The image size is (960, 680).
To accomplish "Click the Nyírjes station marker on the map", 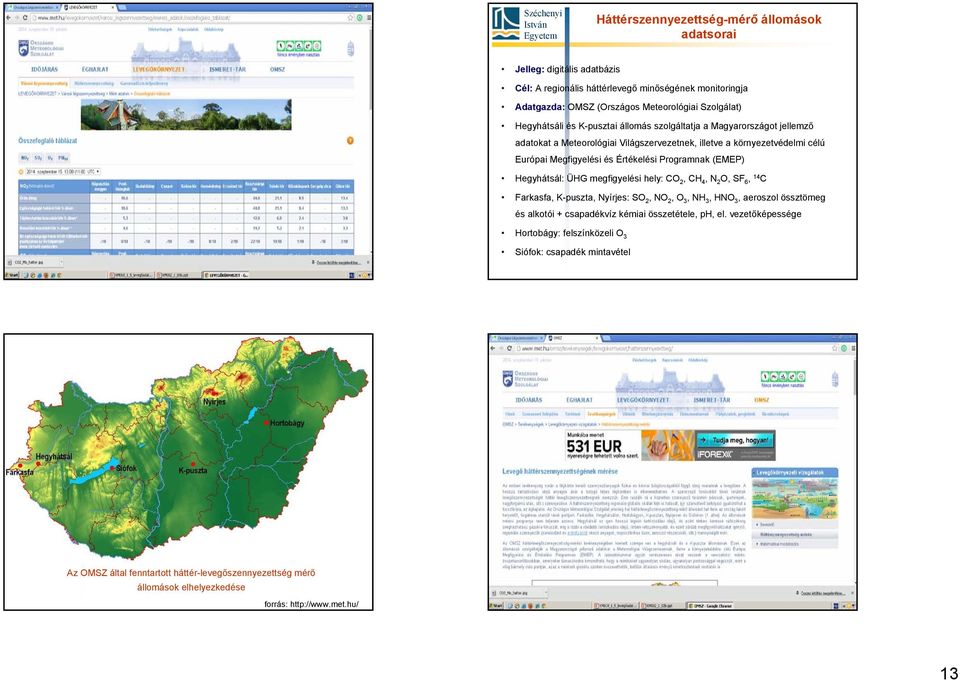I will [215, 392].
